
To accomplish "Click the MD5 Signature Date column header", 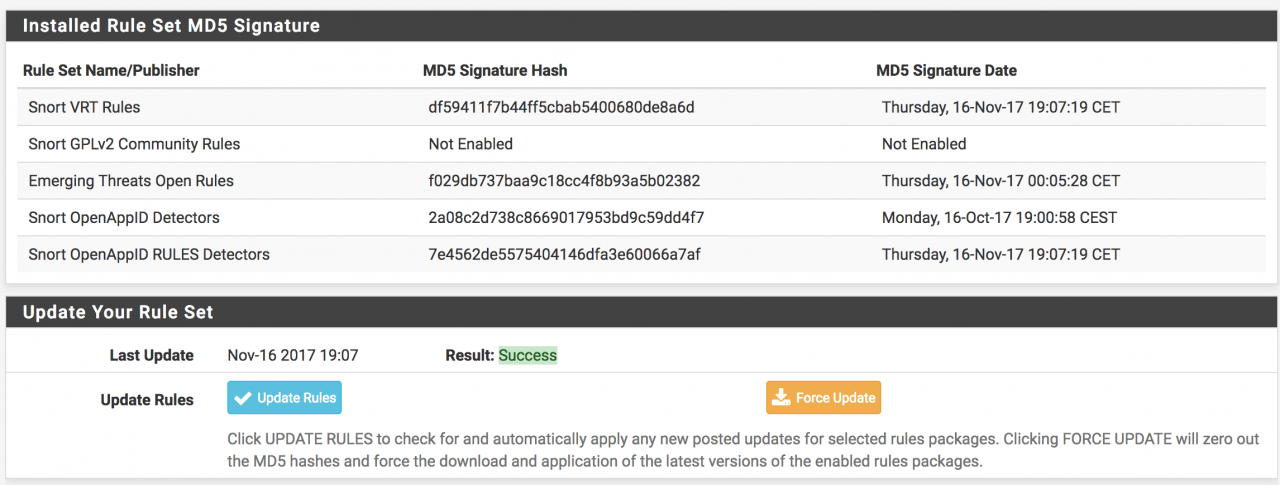I will click(x=946, y=70).
